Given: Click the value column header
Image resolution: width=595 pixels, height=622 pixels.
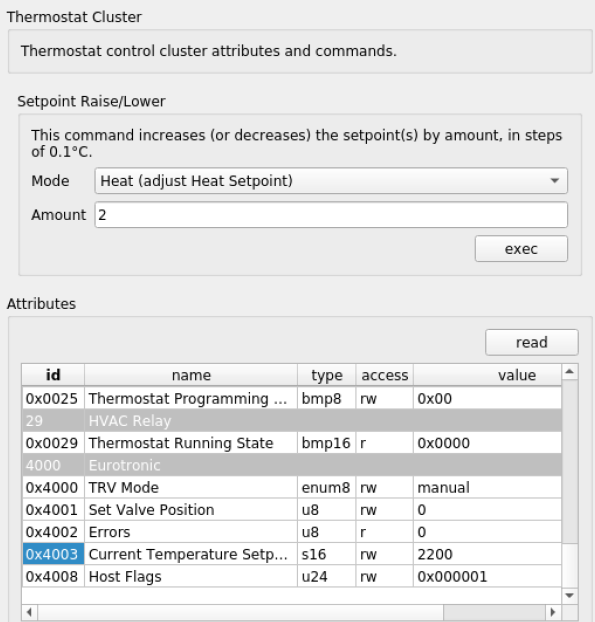Looking at the screenshot, I should click(x=488, y=375).
